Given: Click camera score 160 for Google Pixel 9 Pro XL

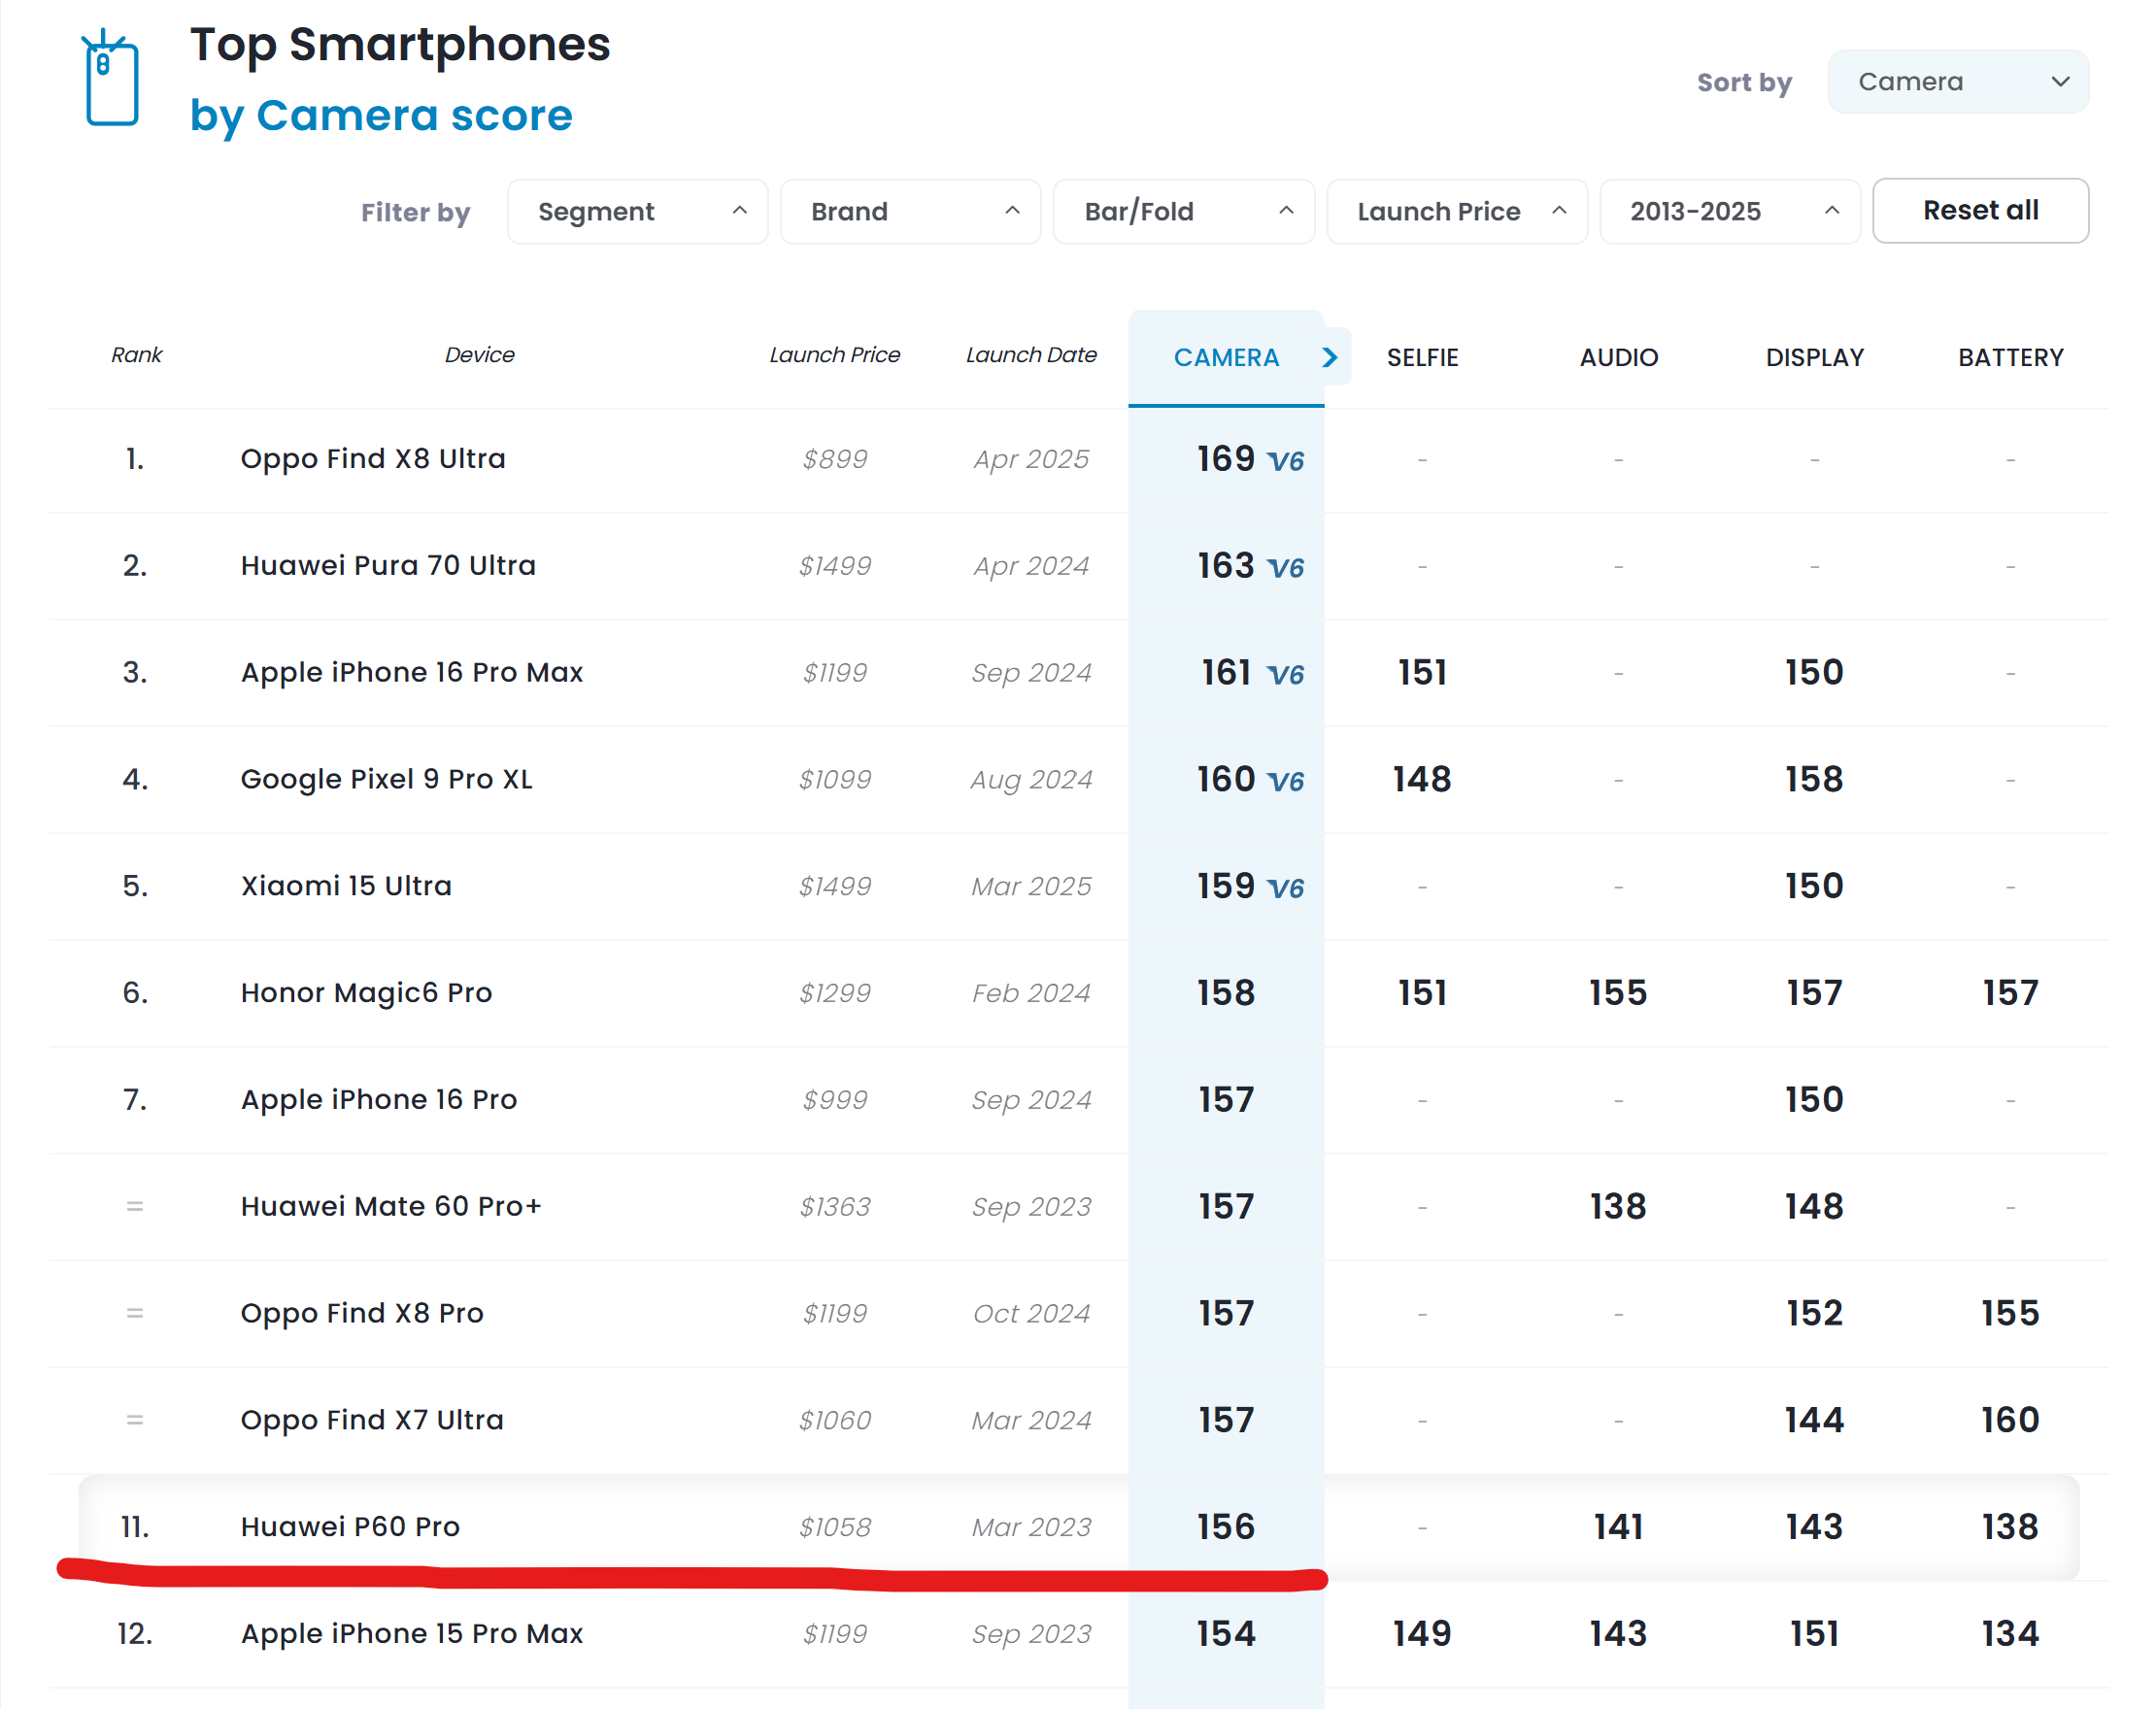Looking at the screenshot, I should 1226,780.
